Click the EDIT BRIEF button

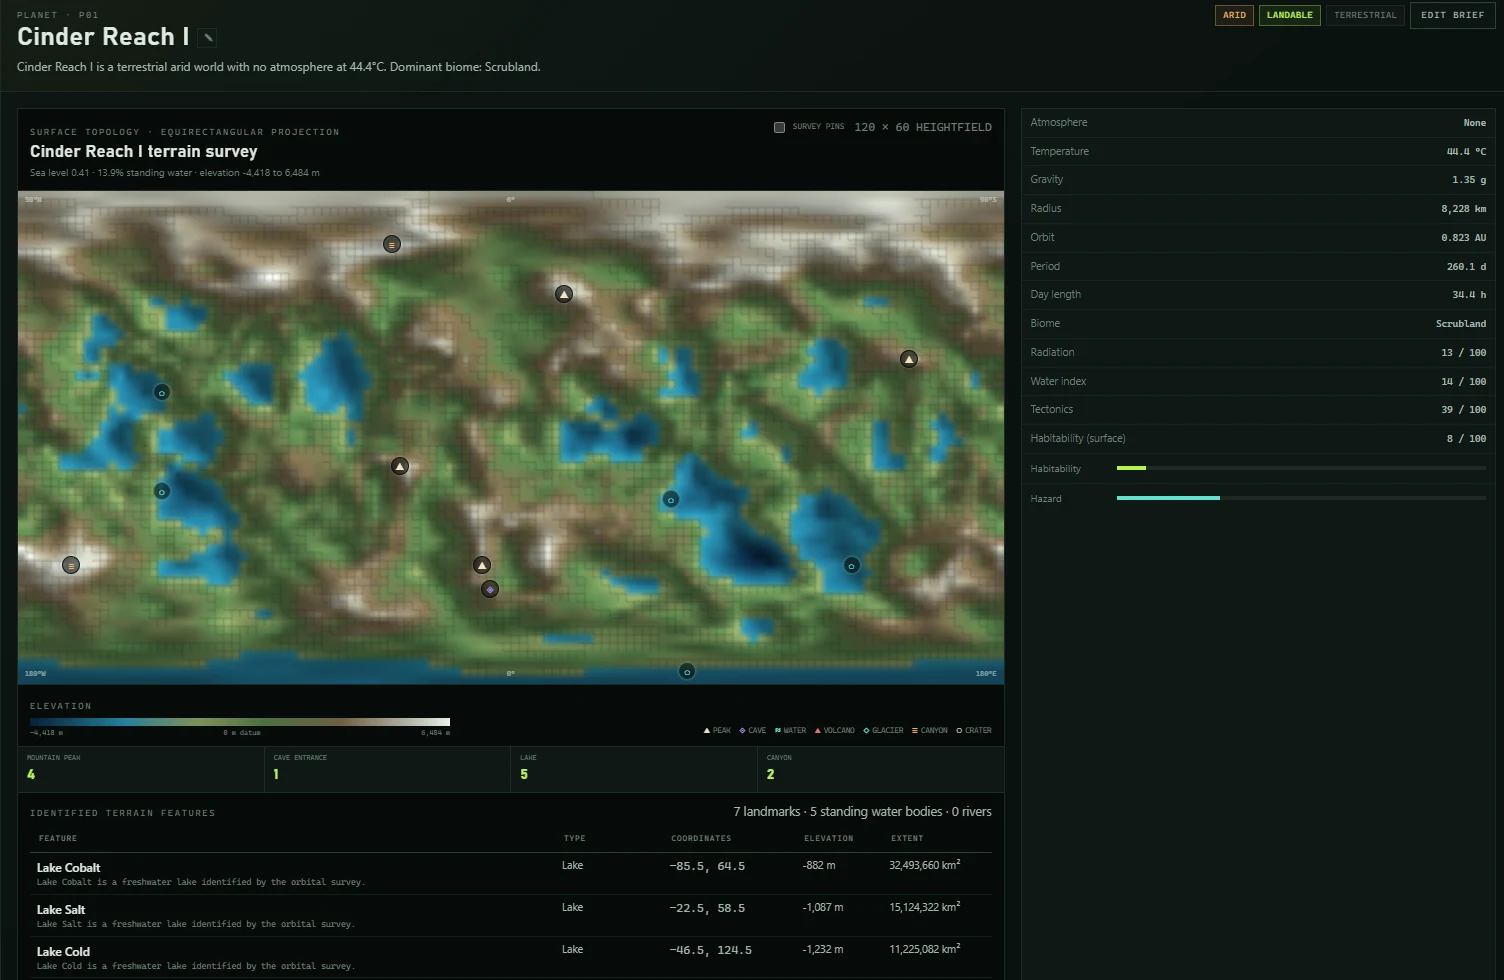pyautogui.click(x=1452, y=15)
